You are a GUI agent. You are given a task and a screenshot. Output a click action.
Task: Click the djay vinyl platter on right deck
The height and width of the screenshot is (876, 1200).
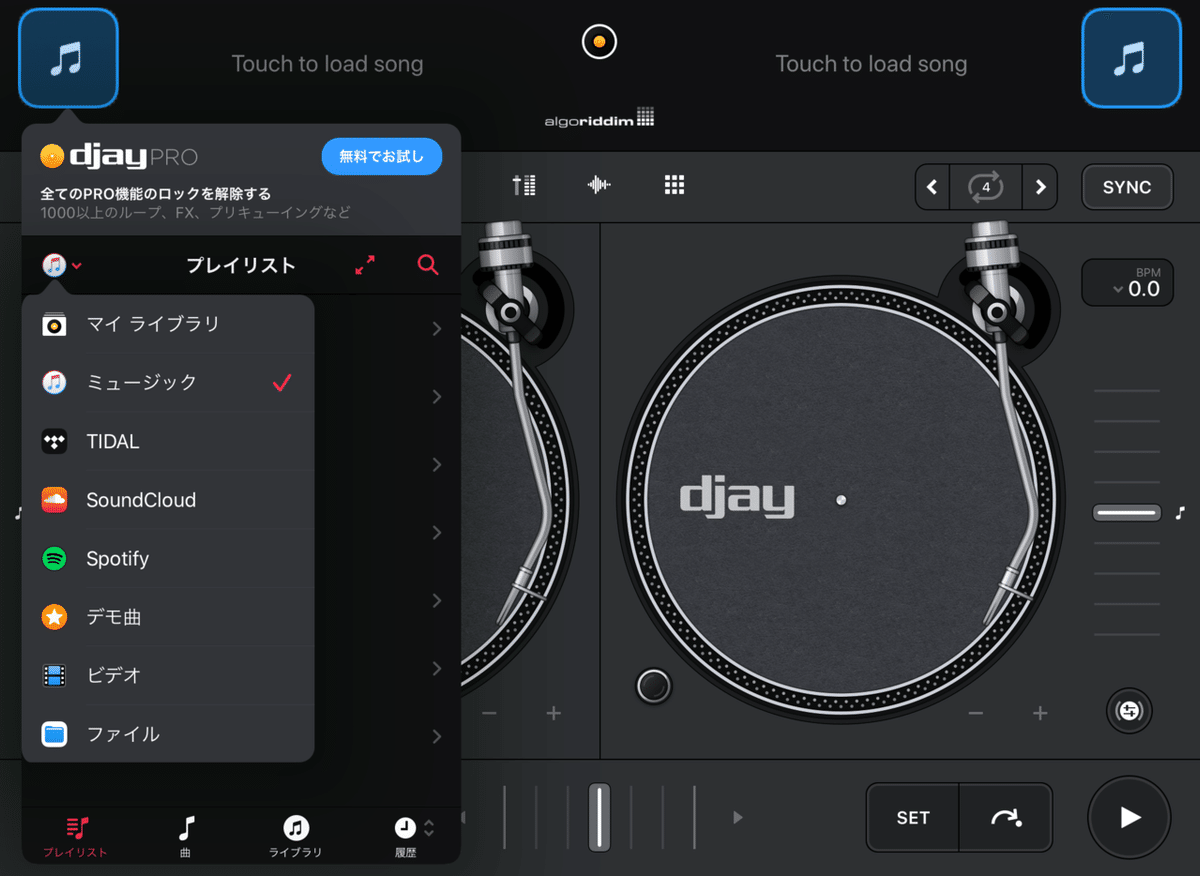point(840,500)
